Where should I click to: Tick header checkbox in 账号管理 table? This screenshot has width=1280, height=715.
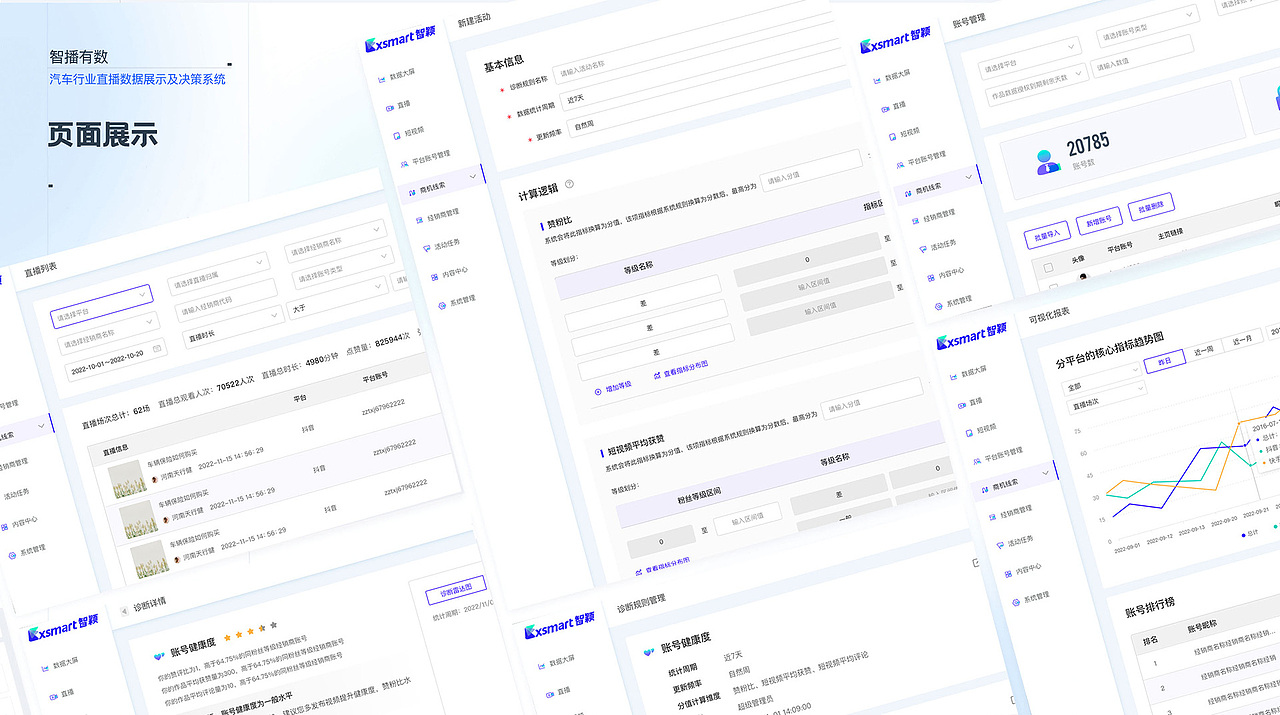click(1047, 267)
